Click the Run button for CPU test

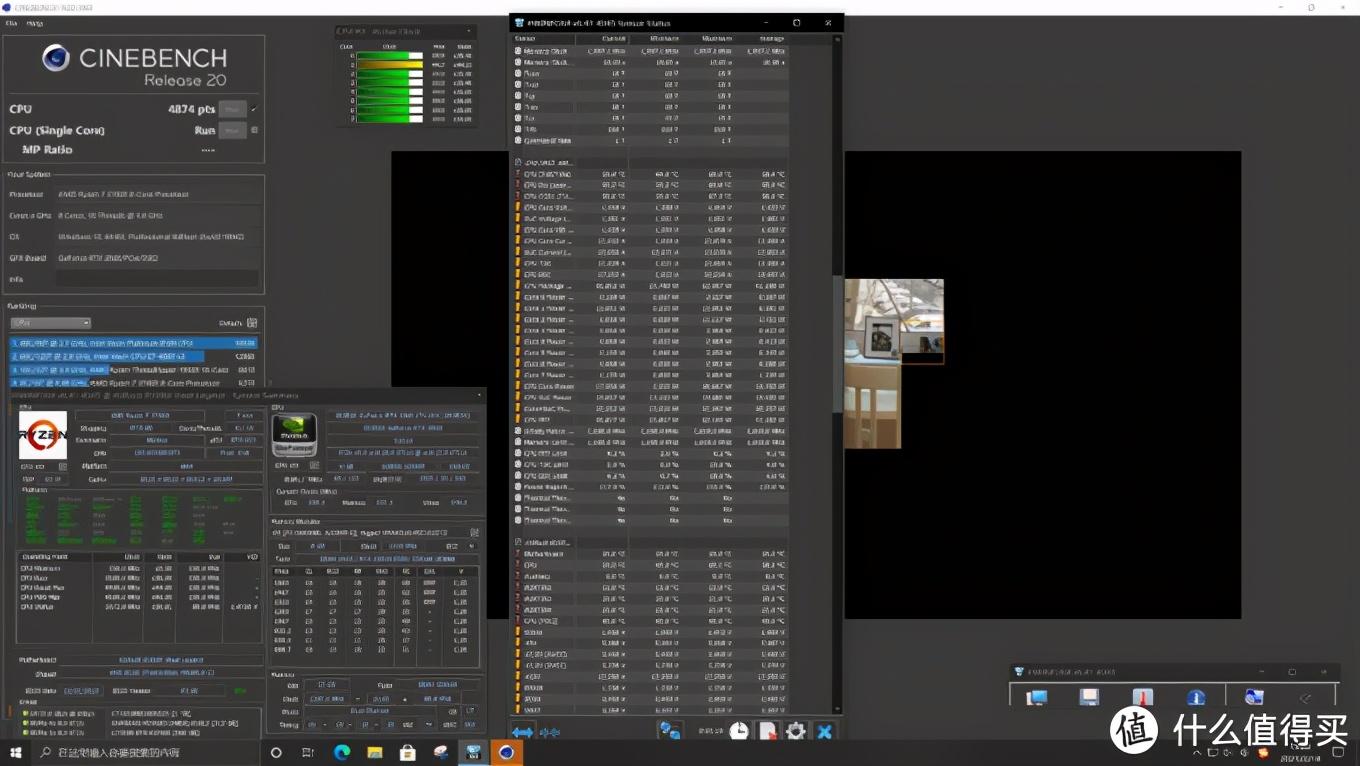[232, 109]
